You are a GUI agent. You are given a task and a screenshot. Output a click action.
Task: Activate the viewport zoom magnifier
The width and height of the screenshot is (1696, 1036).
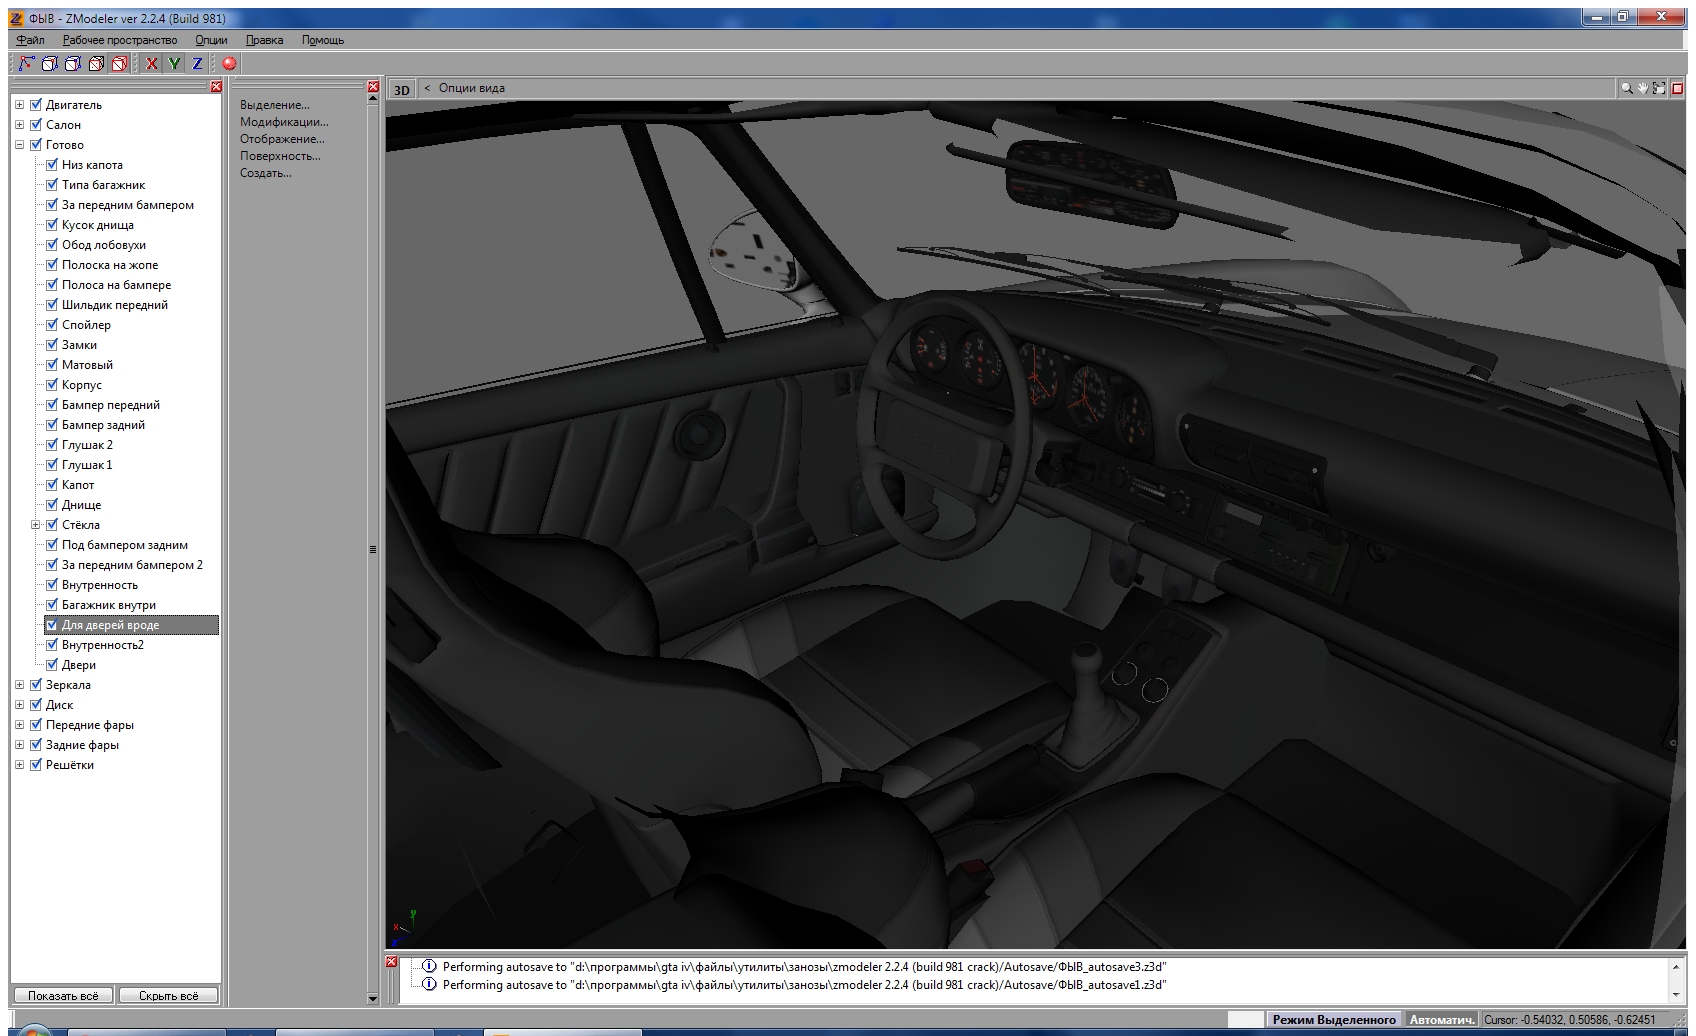click(x=1626, y=88)
